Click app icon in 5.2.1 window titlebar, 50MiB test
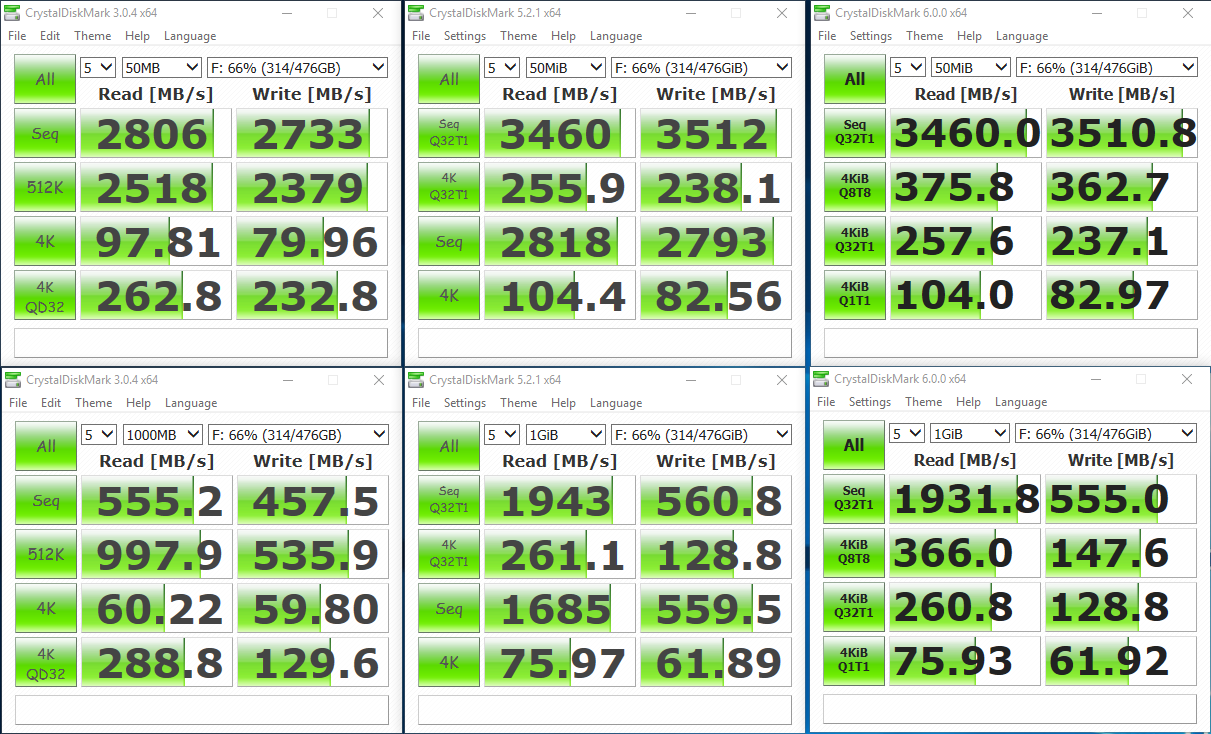The image size is (1211, 734). click(x=416, y=13)
